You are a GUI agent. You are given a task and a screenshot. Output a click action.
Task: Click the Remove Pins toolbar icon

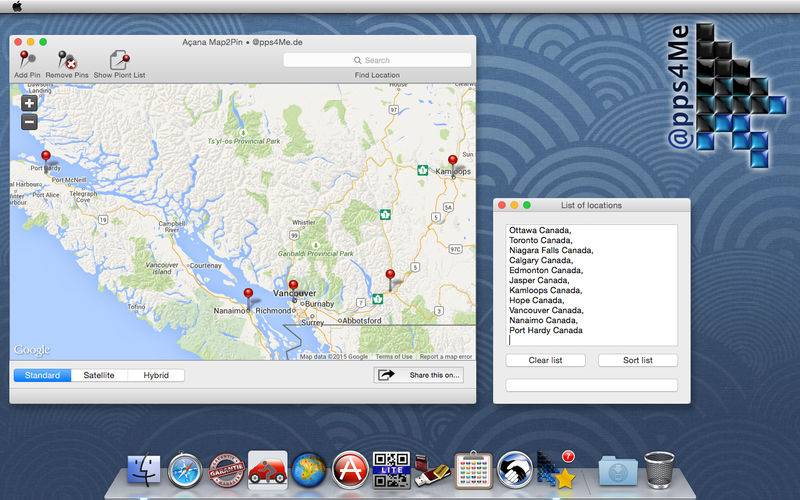(x=67, y=60)
